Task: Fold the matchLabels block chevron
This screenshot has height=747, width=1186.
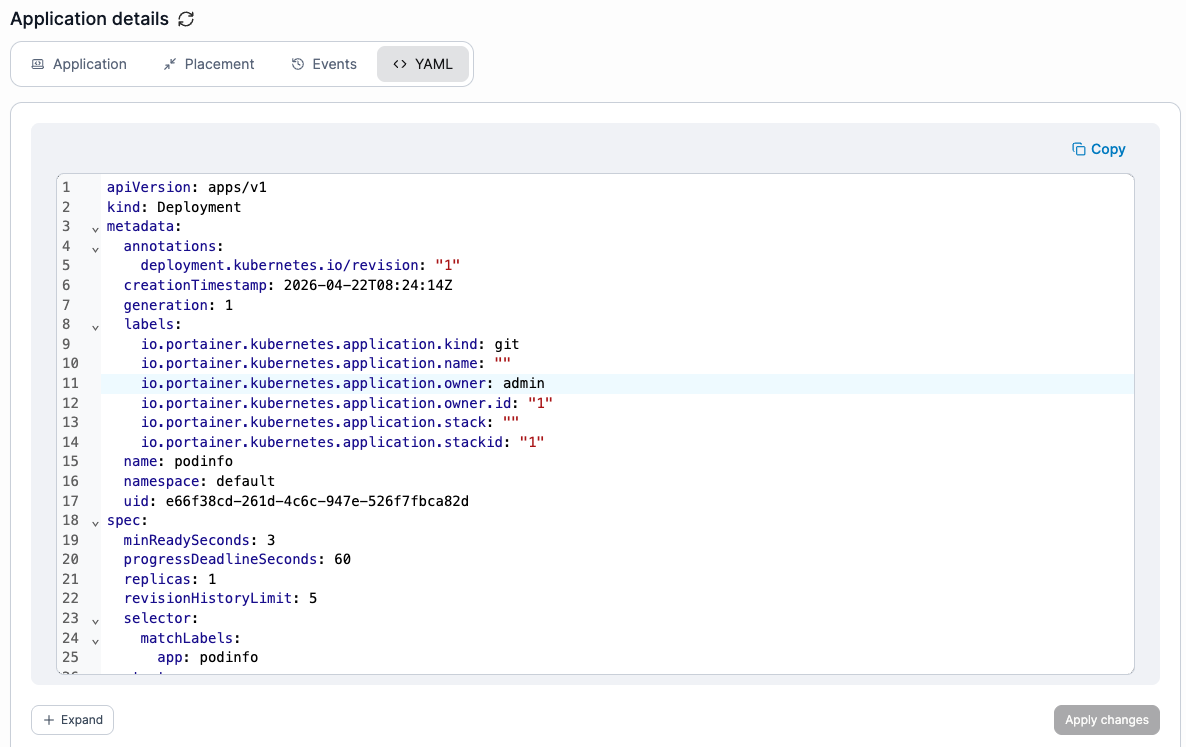Action: pyautogui.click(x=95, y=641)
